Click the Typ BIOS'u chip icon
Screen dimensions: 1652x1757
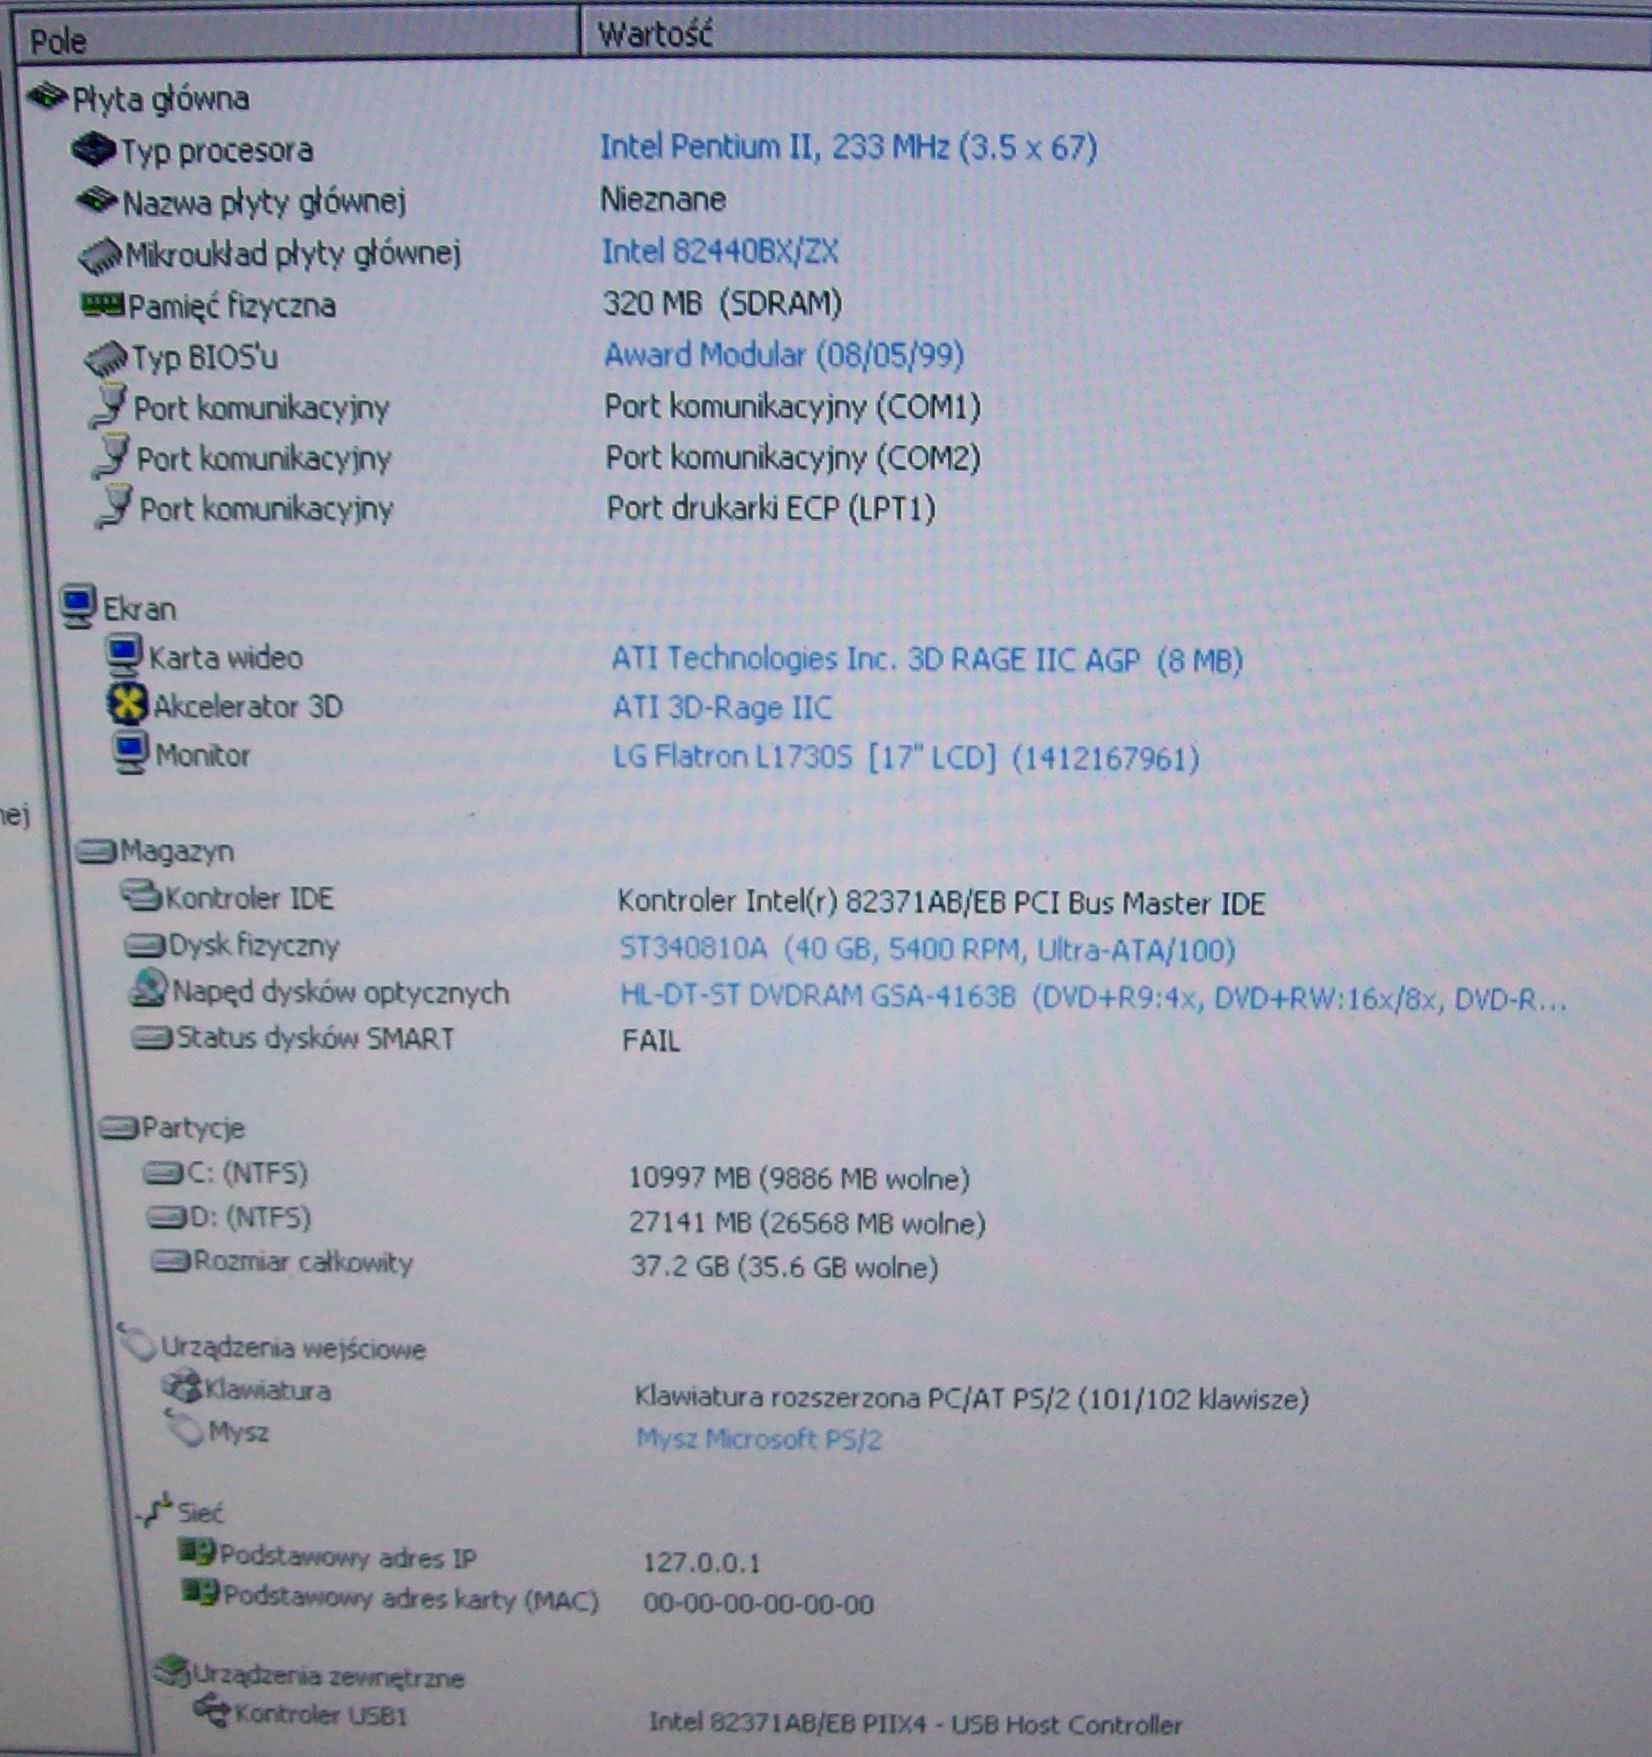tap(106, 358)
